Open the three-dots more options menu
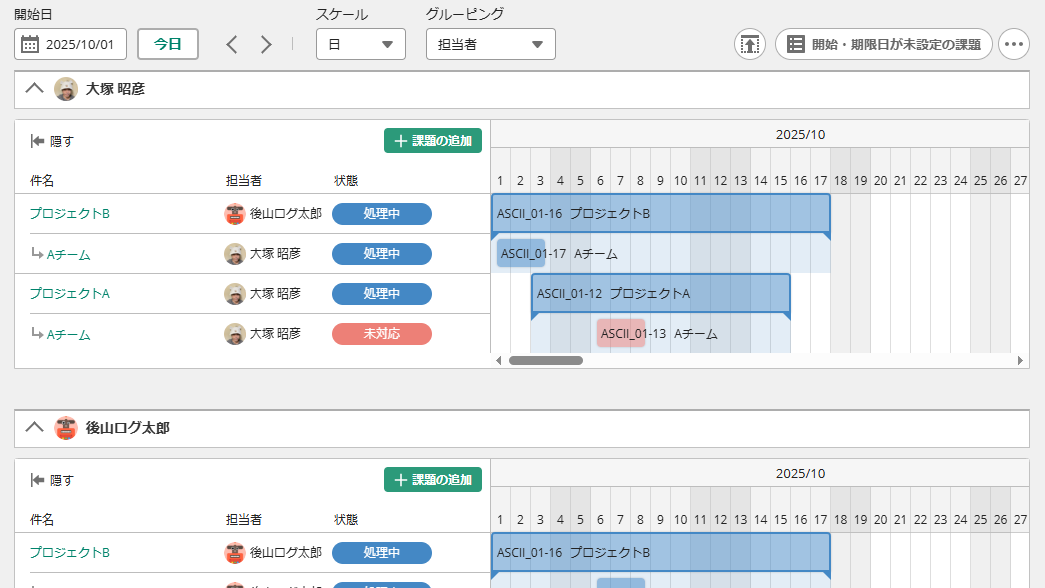 coord(1013,44)
